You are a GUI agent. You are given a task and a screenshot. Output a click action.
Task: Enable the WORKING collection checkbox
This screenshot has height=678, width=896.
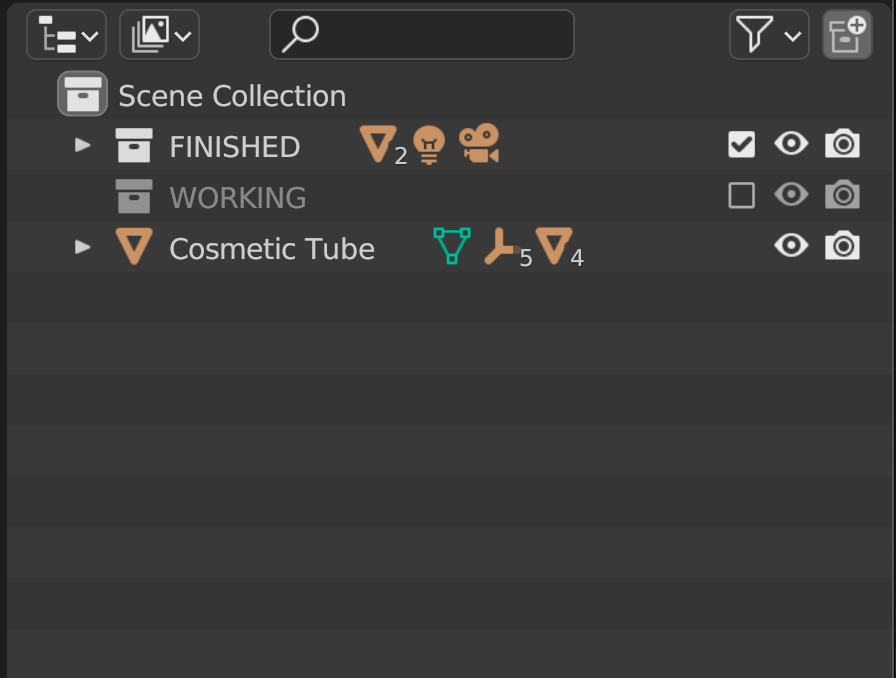742,196
